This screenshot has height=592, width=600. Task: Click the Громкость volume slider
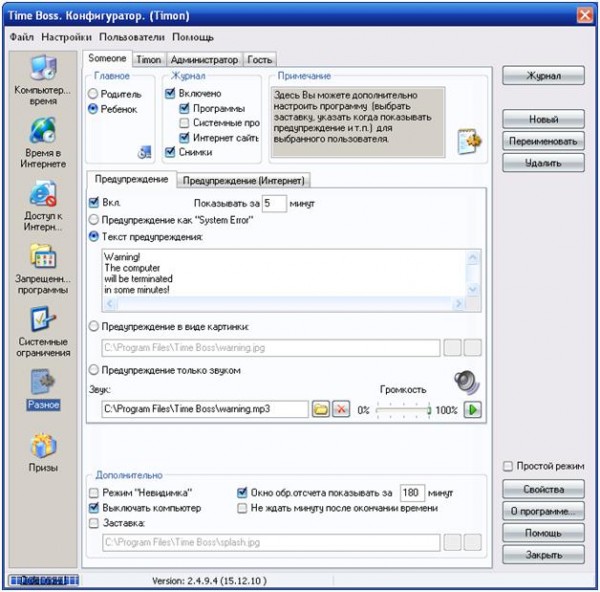coord(403,410)
